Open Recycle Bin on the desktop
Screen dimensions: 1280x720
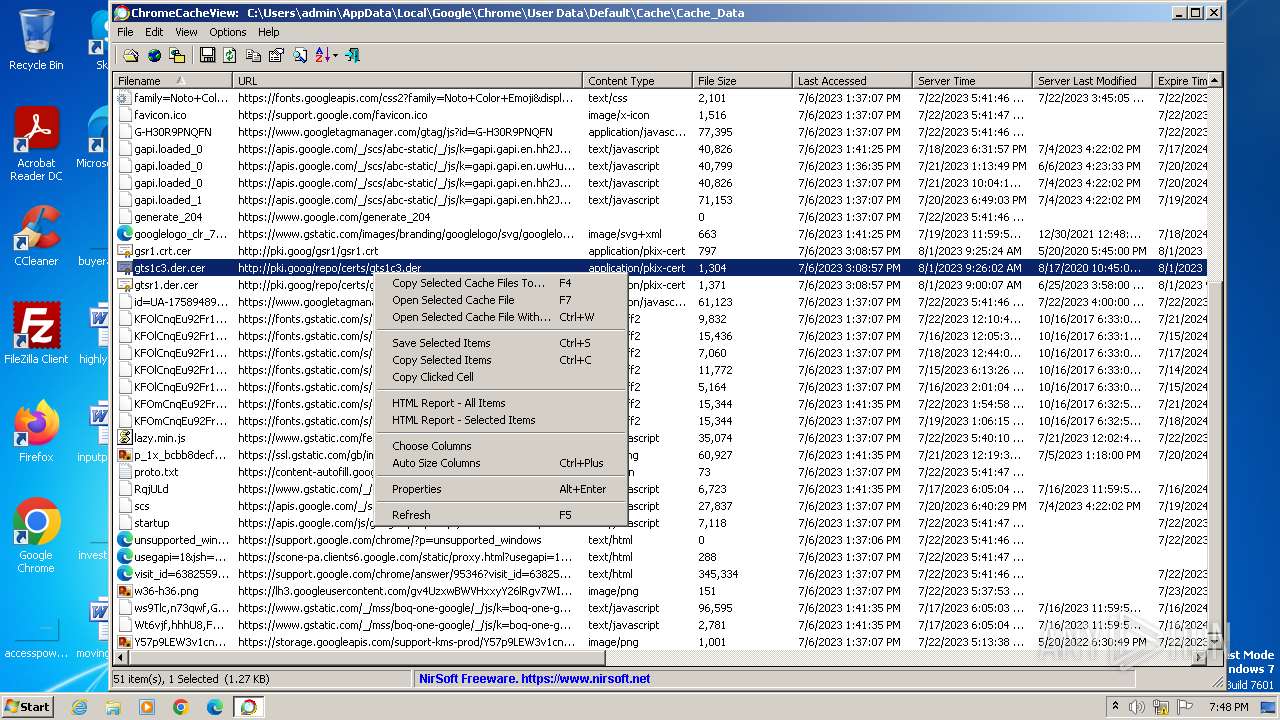[x=36, y=40]
